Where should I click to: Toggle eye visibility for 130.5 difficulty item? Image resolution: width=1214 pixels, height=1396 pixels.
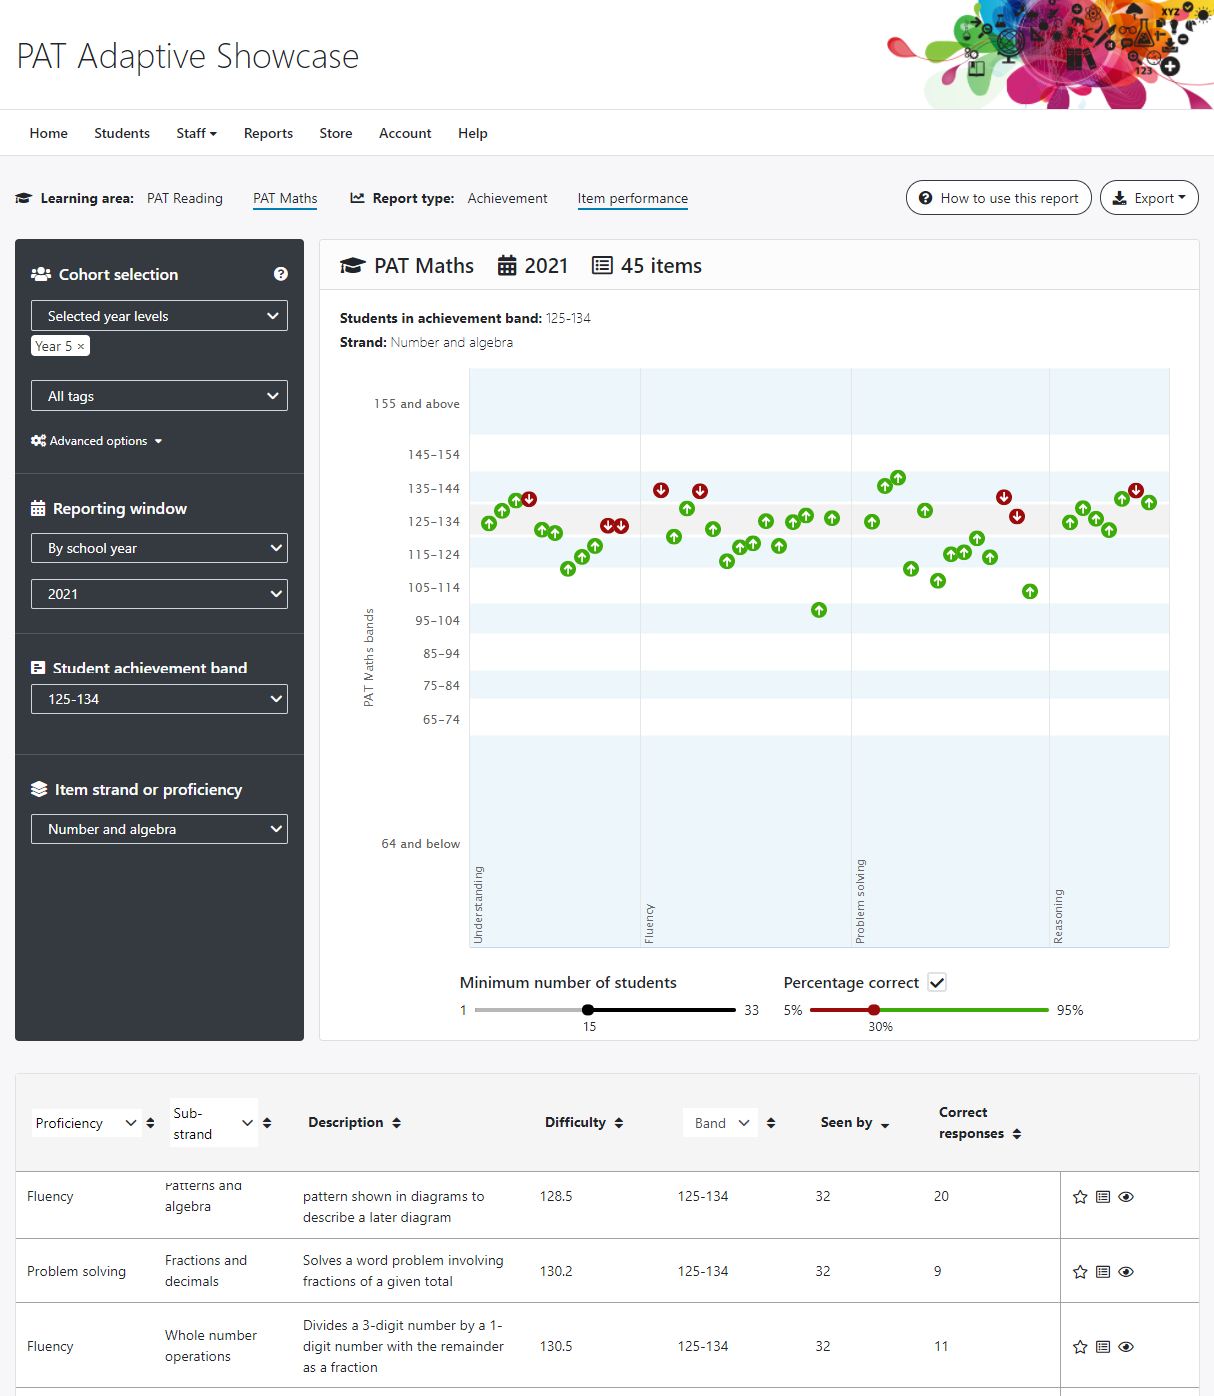(1126, 1347)
